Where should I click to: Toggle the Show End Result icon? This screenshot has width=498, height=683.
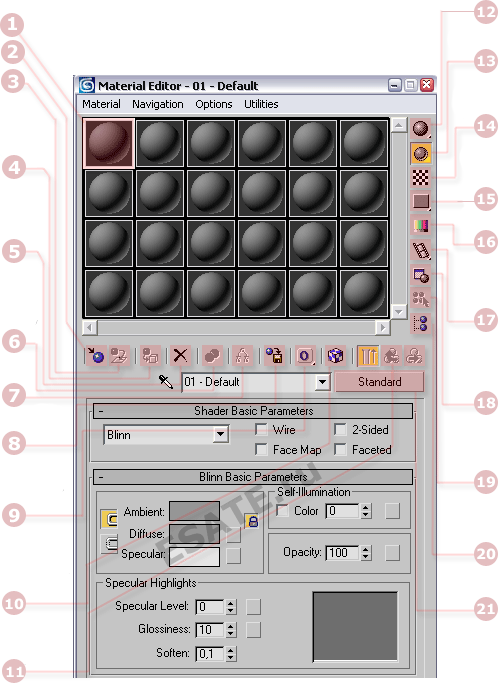[x=368, y=356]
